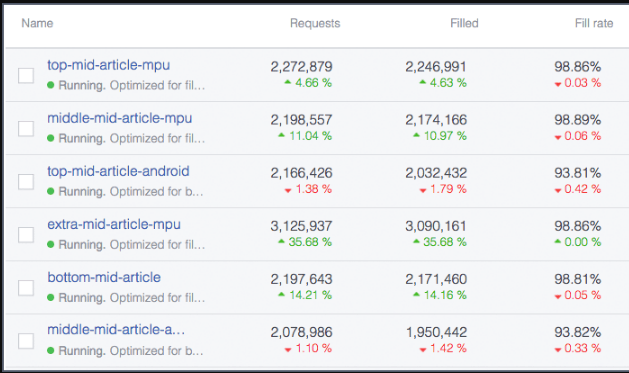Click the green running status dot for middle-mid-article-mpu
Viewport: 629px width, 373px height.
[51, 138]
